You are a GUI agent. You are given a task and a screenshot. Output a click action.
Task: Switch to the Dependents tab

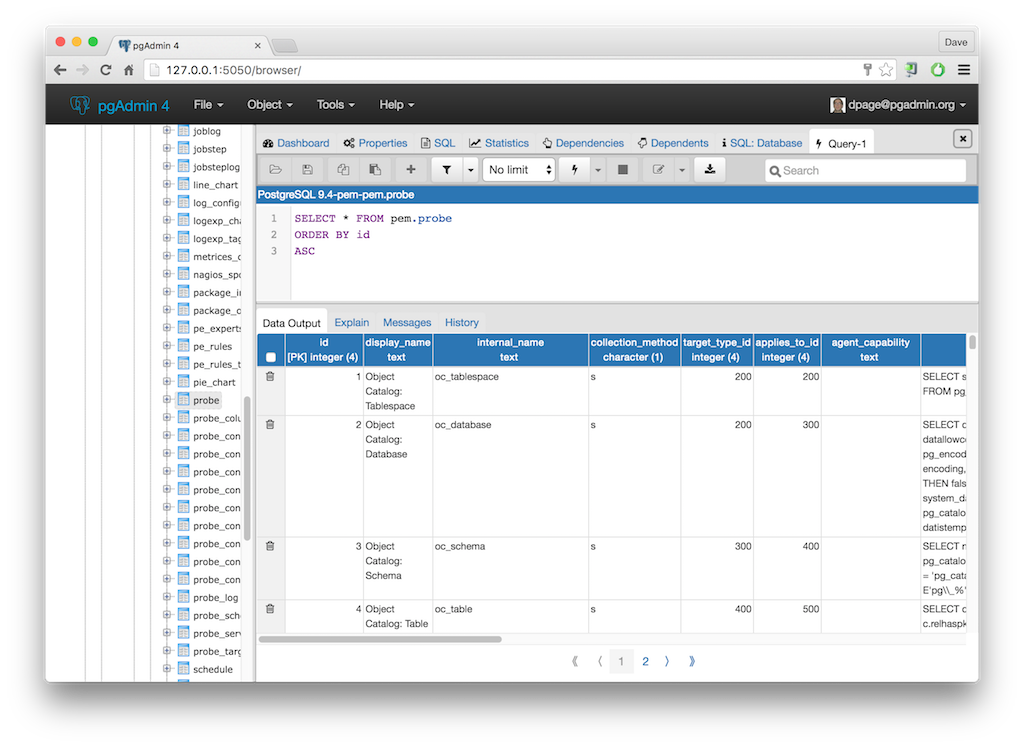(673, 143)
